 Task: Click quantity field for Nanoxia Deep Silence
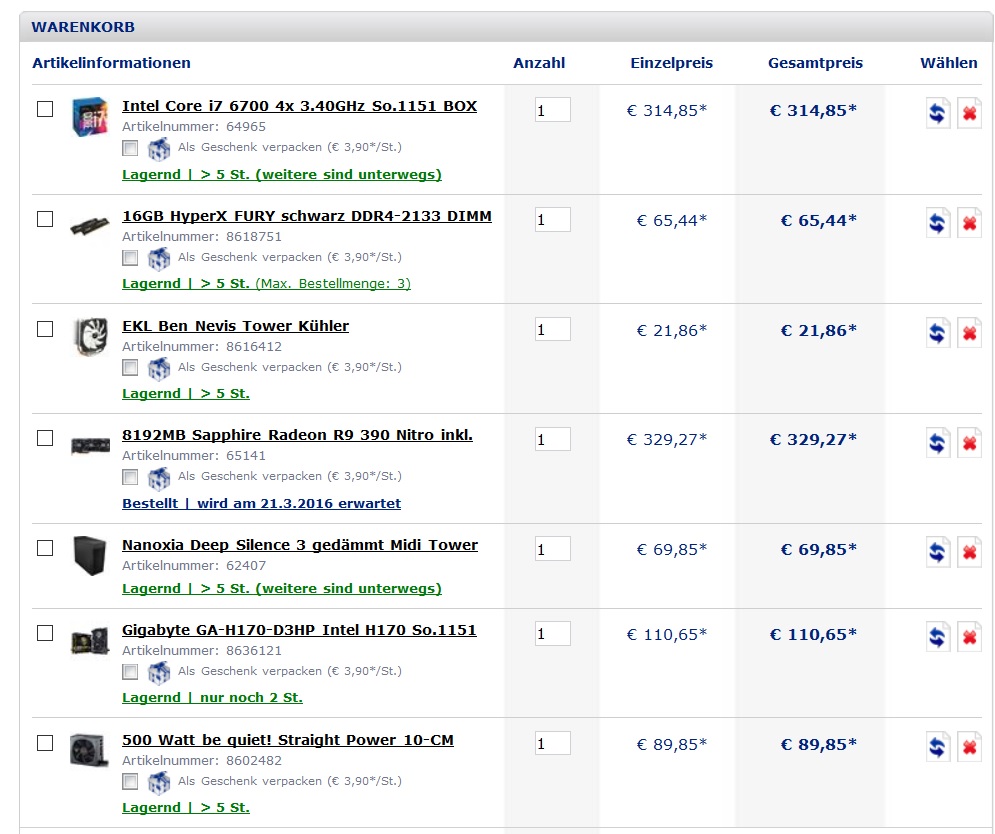[x=553, y=549]
